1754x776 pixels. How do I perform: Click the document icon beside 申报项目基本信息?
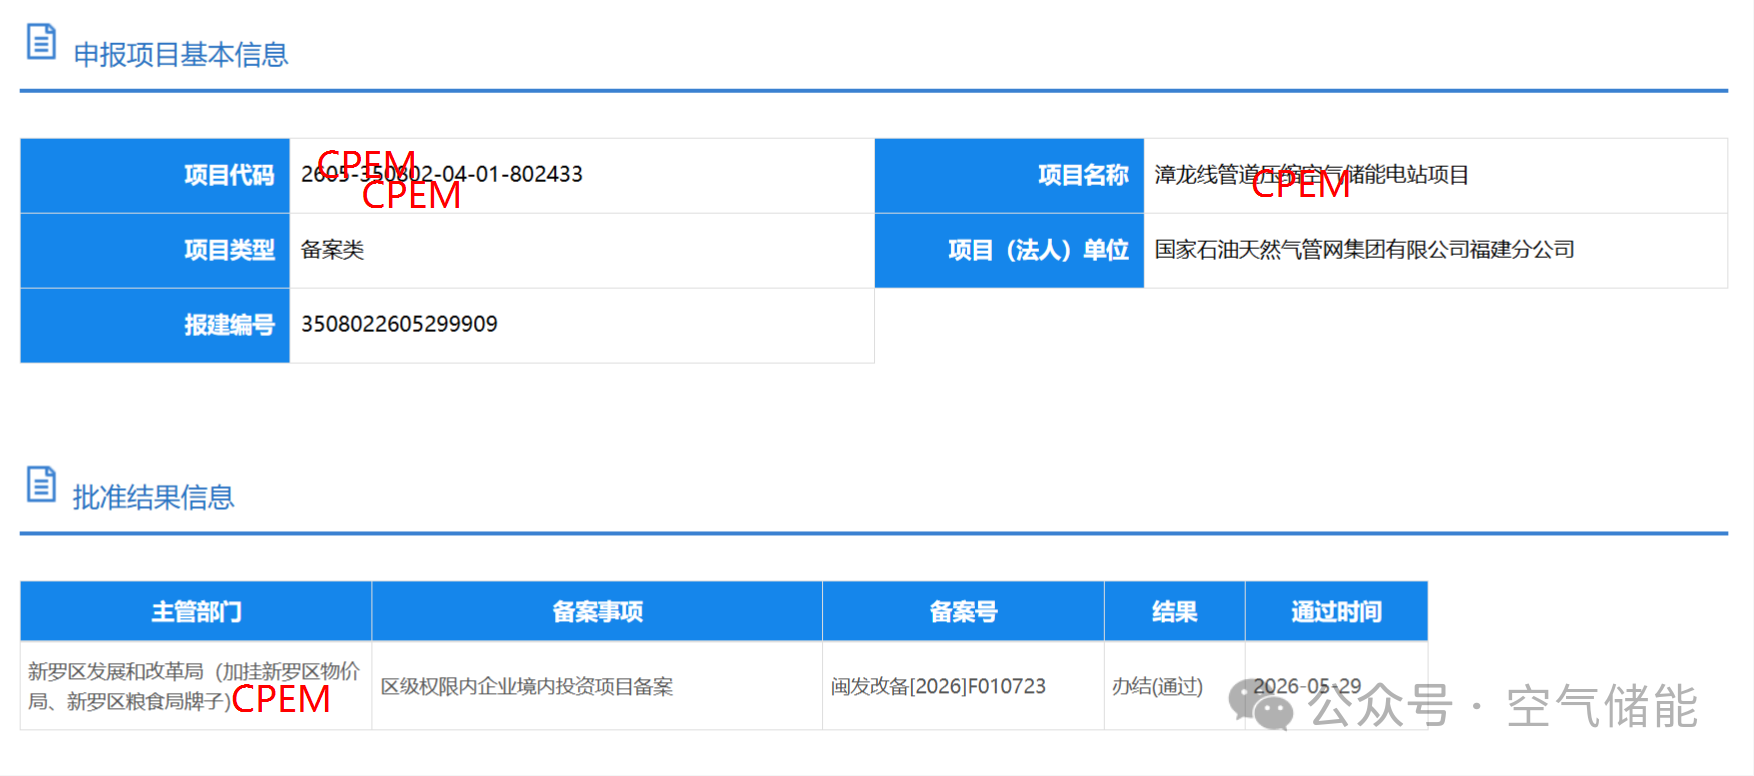tap(41, 42)
